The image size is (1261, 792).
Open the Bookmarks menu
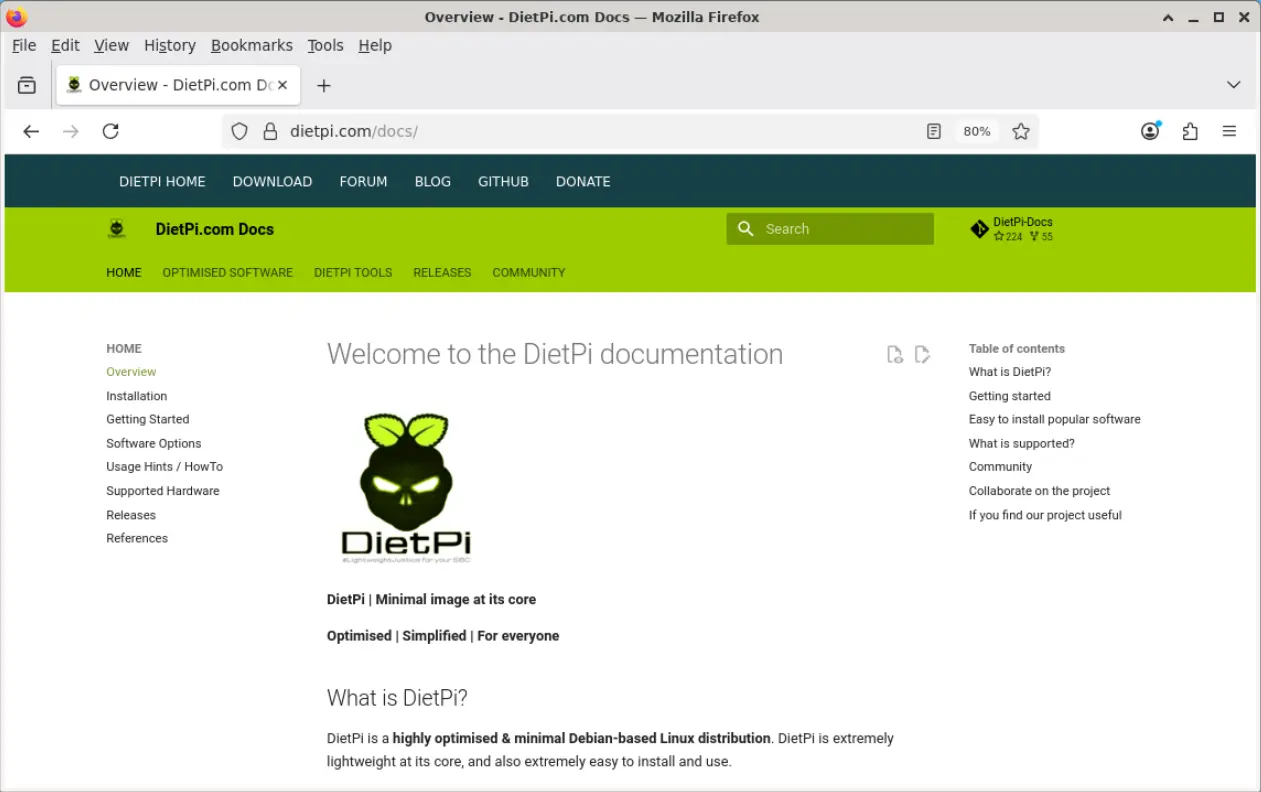click(251, 45)
